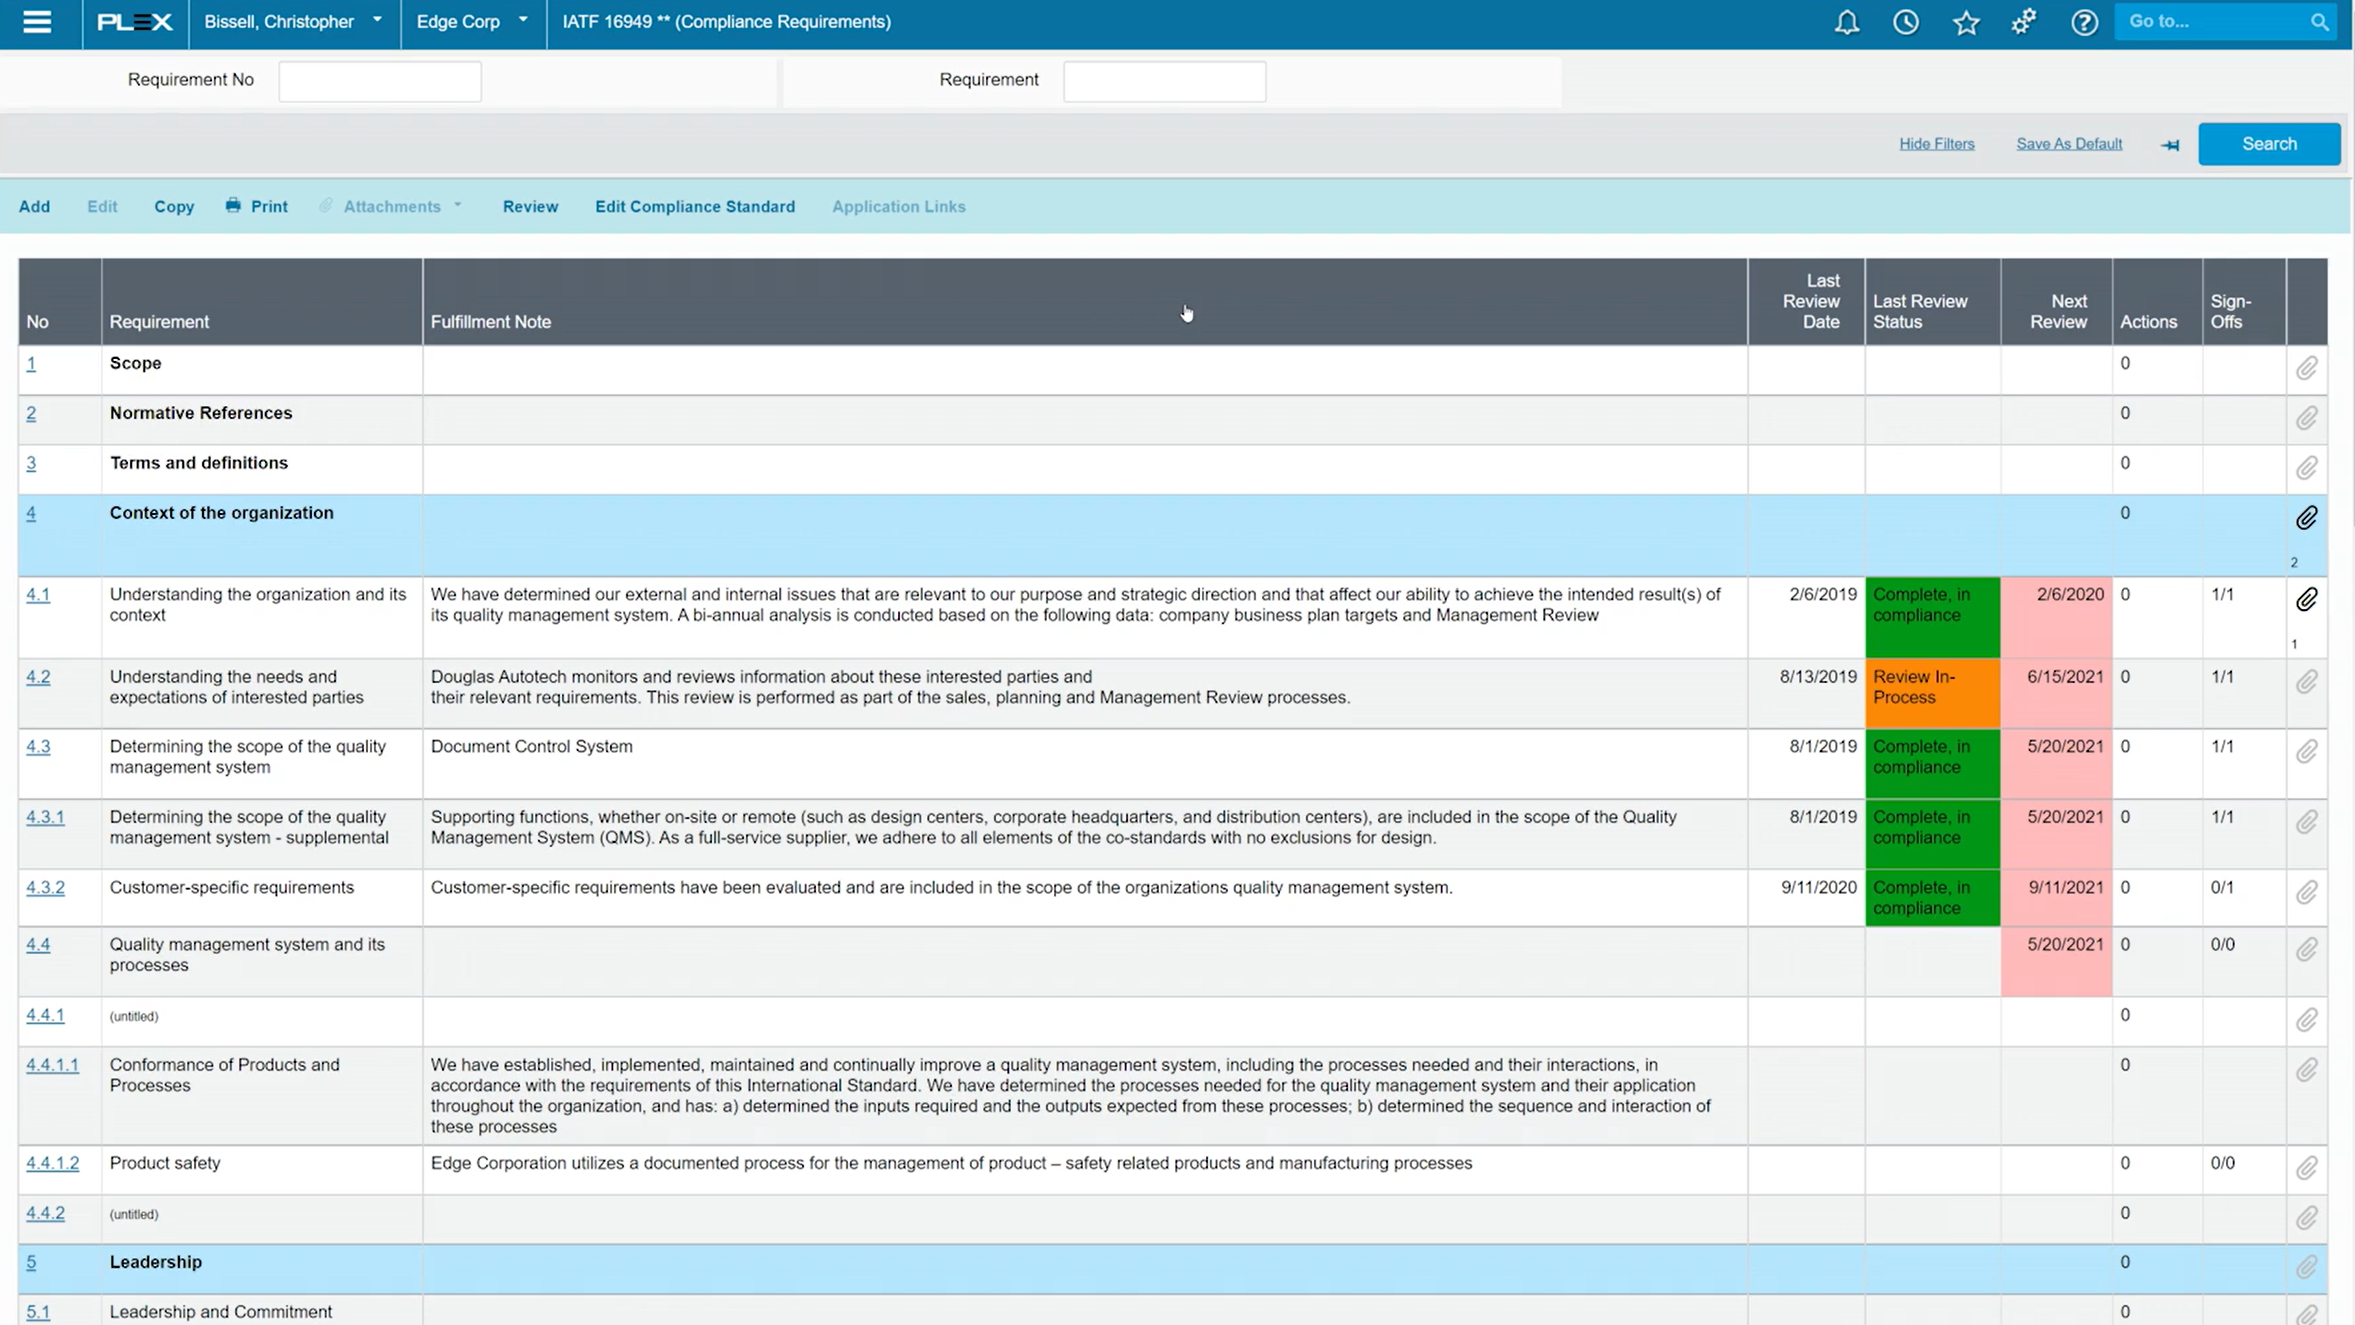Expand the Edge Corp company dropdown
Image resolution: width=2355 pixels, height=1325 pixels.
click(x=472, y=22)
